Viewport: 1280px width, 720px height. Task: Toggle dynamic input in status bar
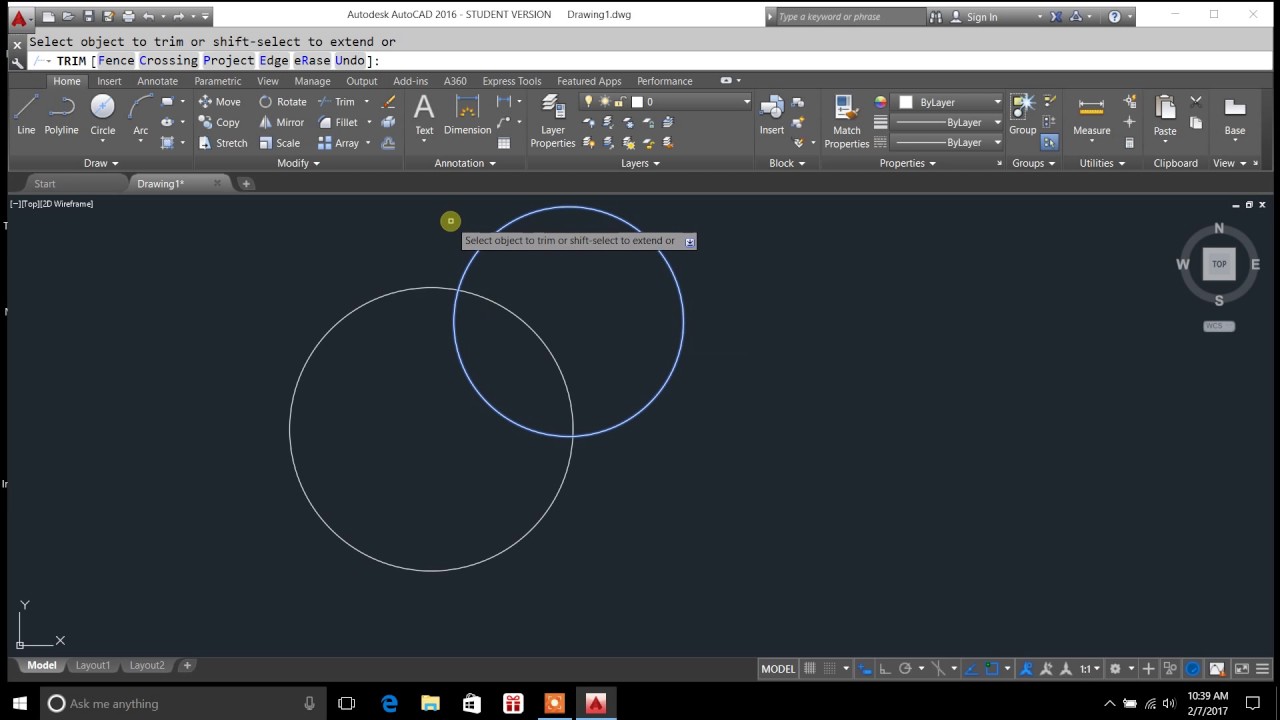tap(865, 669)
